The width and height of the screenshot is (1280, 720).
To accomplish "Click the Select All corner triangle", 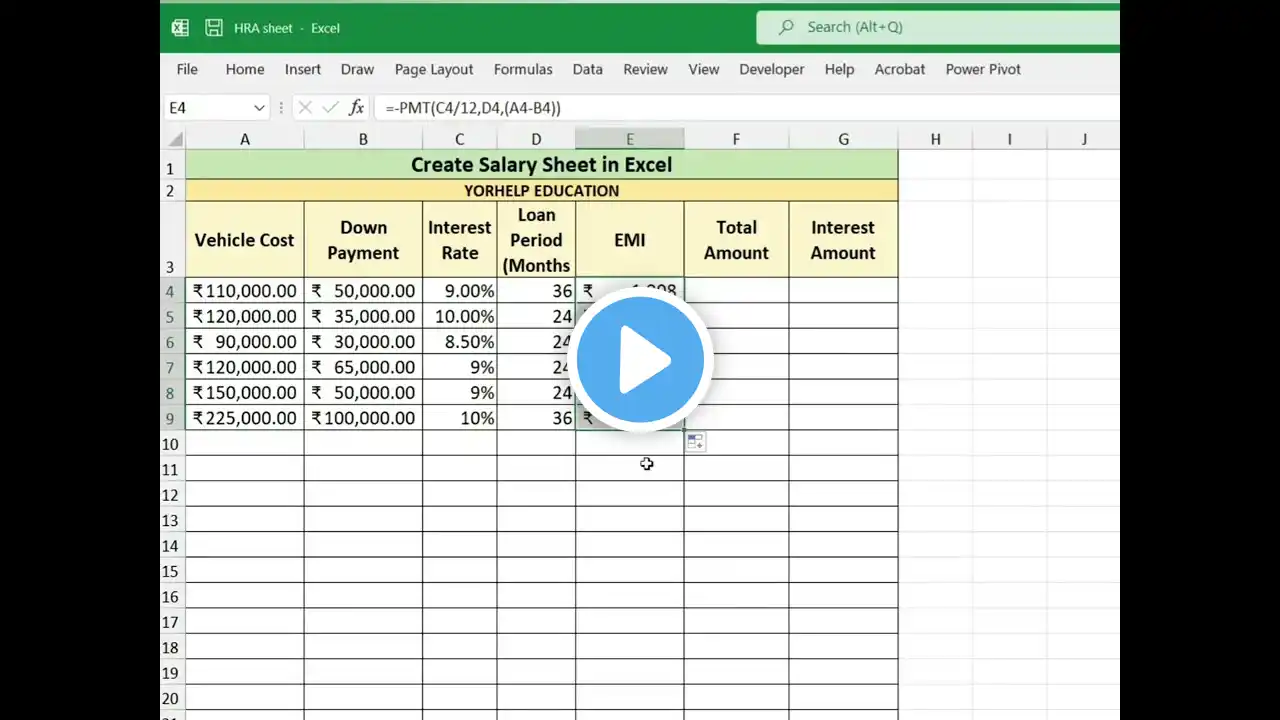I will pos(175,139).
